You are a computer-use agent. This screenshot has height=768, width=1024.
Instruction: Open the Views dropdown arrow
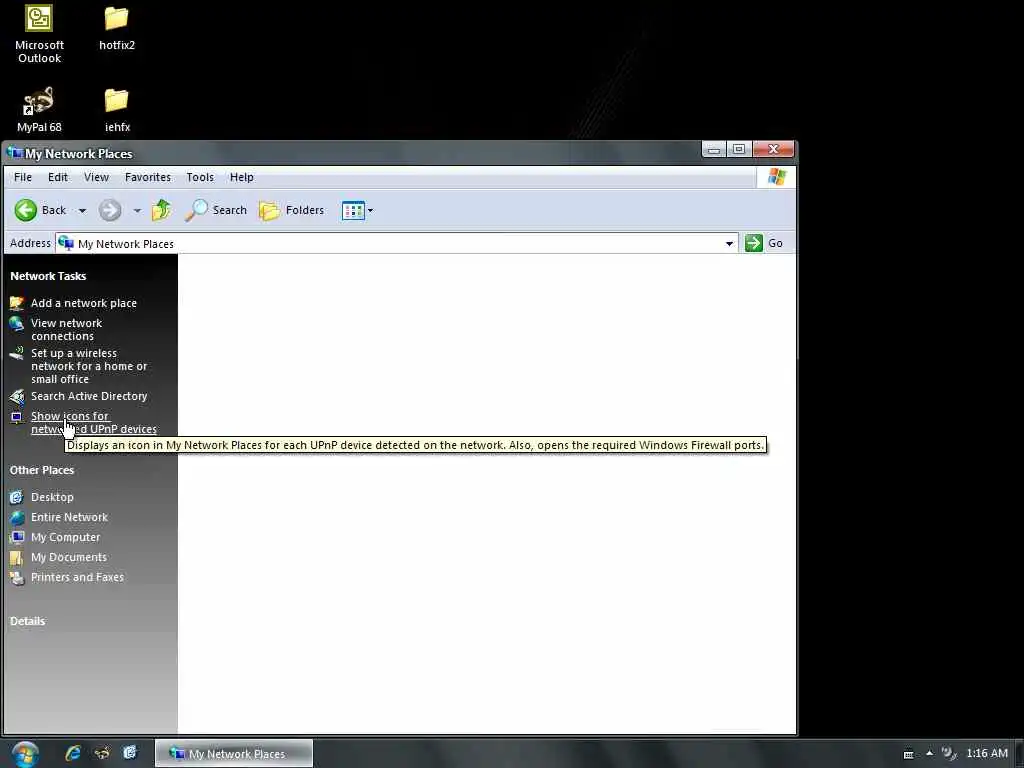pos(370,210)
